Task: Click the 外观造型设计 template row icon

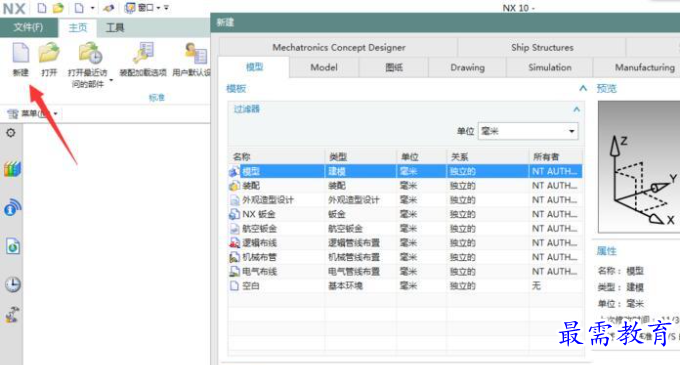Action: pos(234,200)
